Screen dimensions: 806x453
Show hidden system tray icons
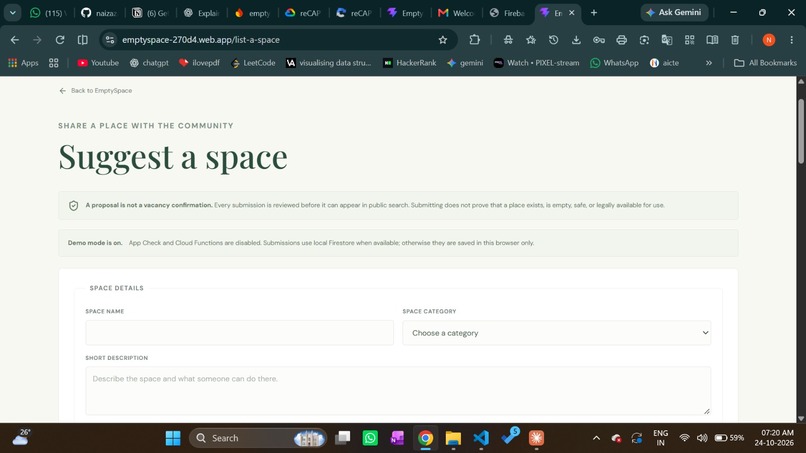click(596, 438)
